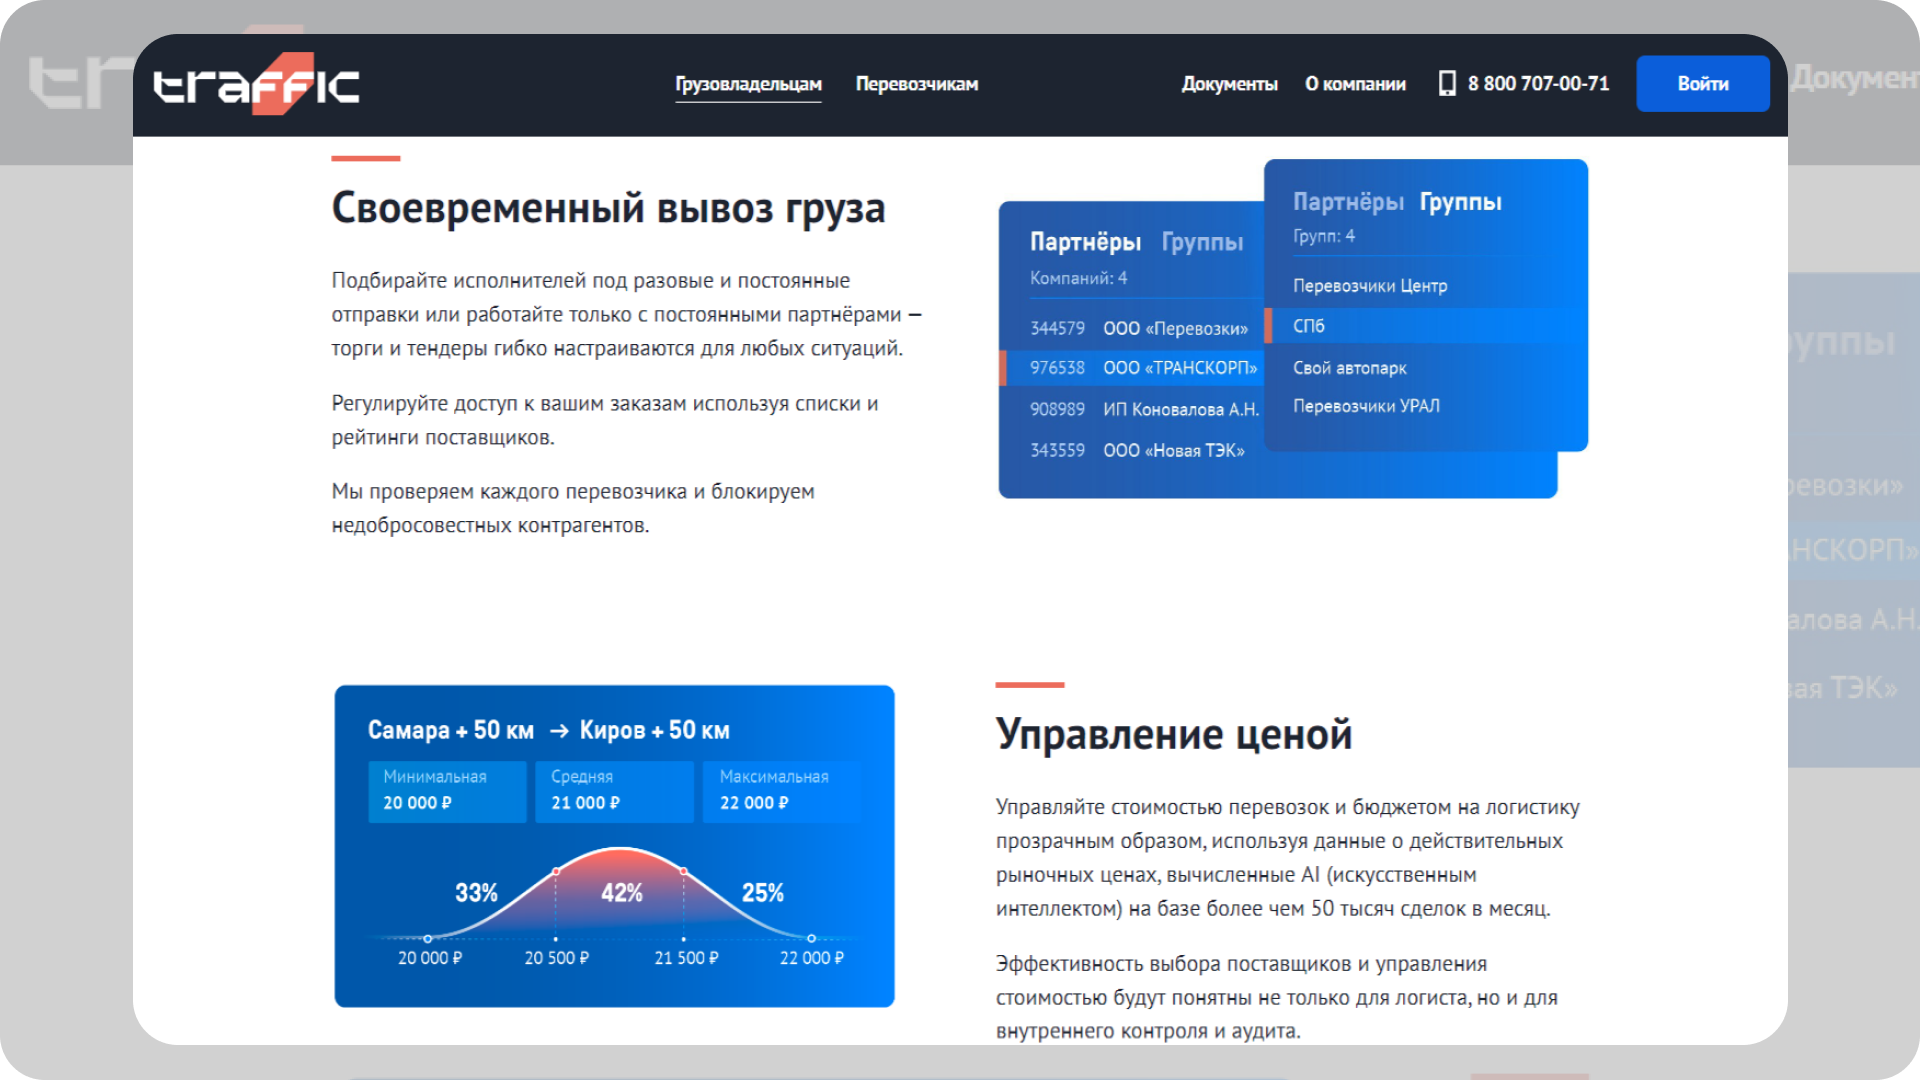Choose group Перевозчики Центр
1920x1080 pixels.
1370,286
